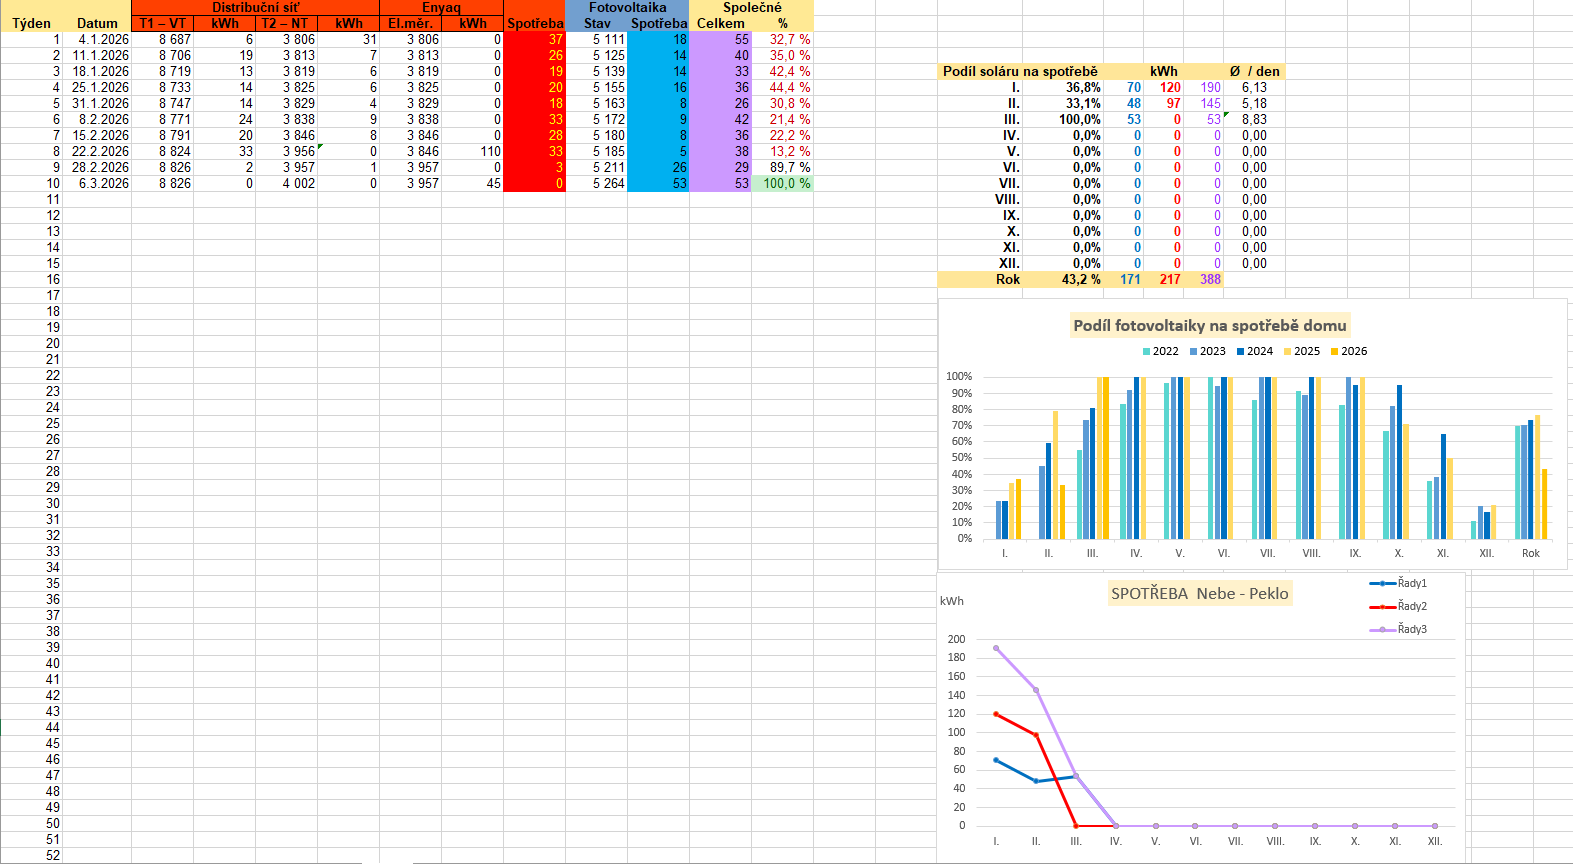Viewport: 1573px width, 864px height.
Task: Select the date cell '4.1.2026'
Action: click(97, 39)
